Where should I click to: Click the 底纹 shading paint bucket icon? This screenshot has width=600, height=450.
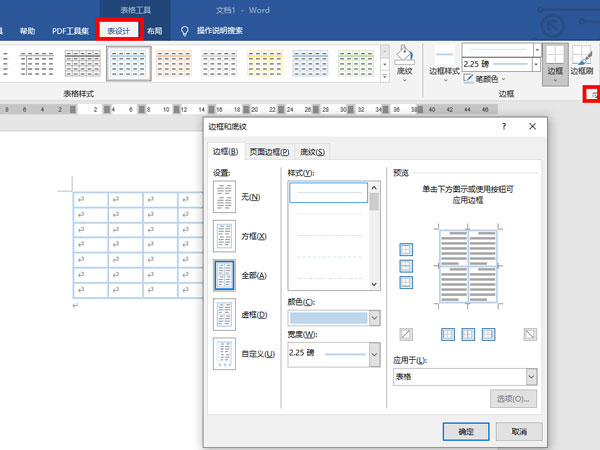coord(404,54)
